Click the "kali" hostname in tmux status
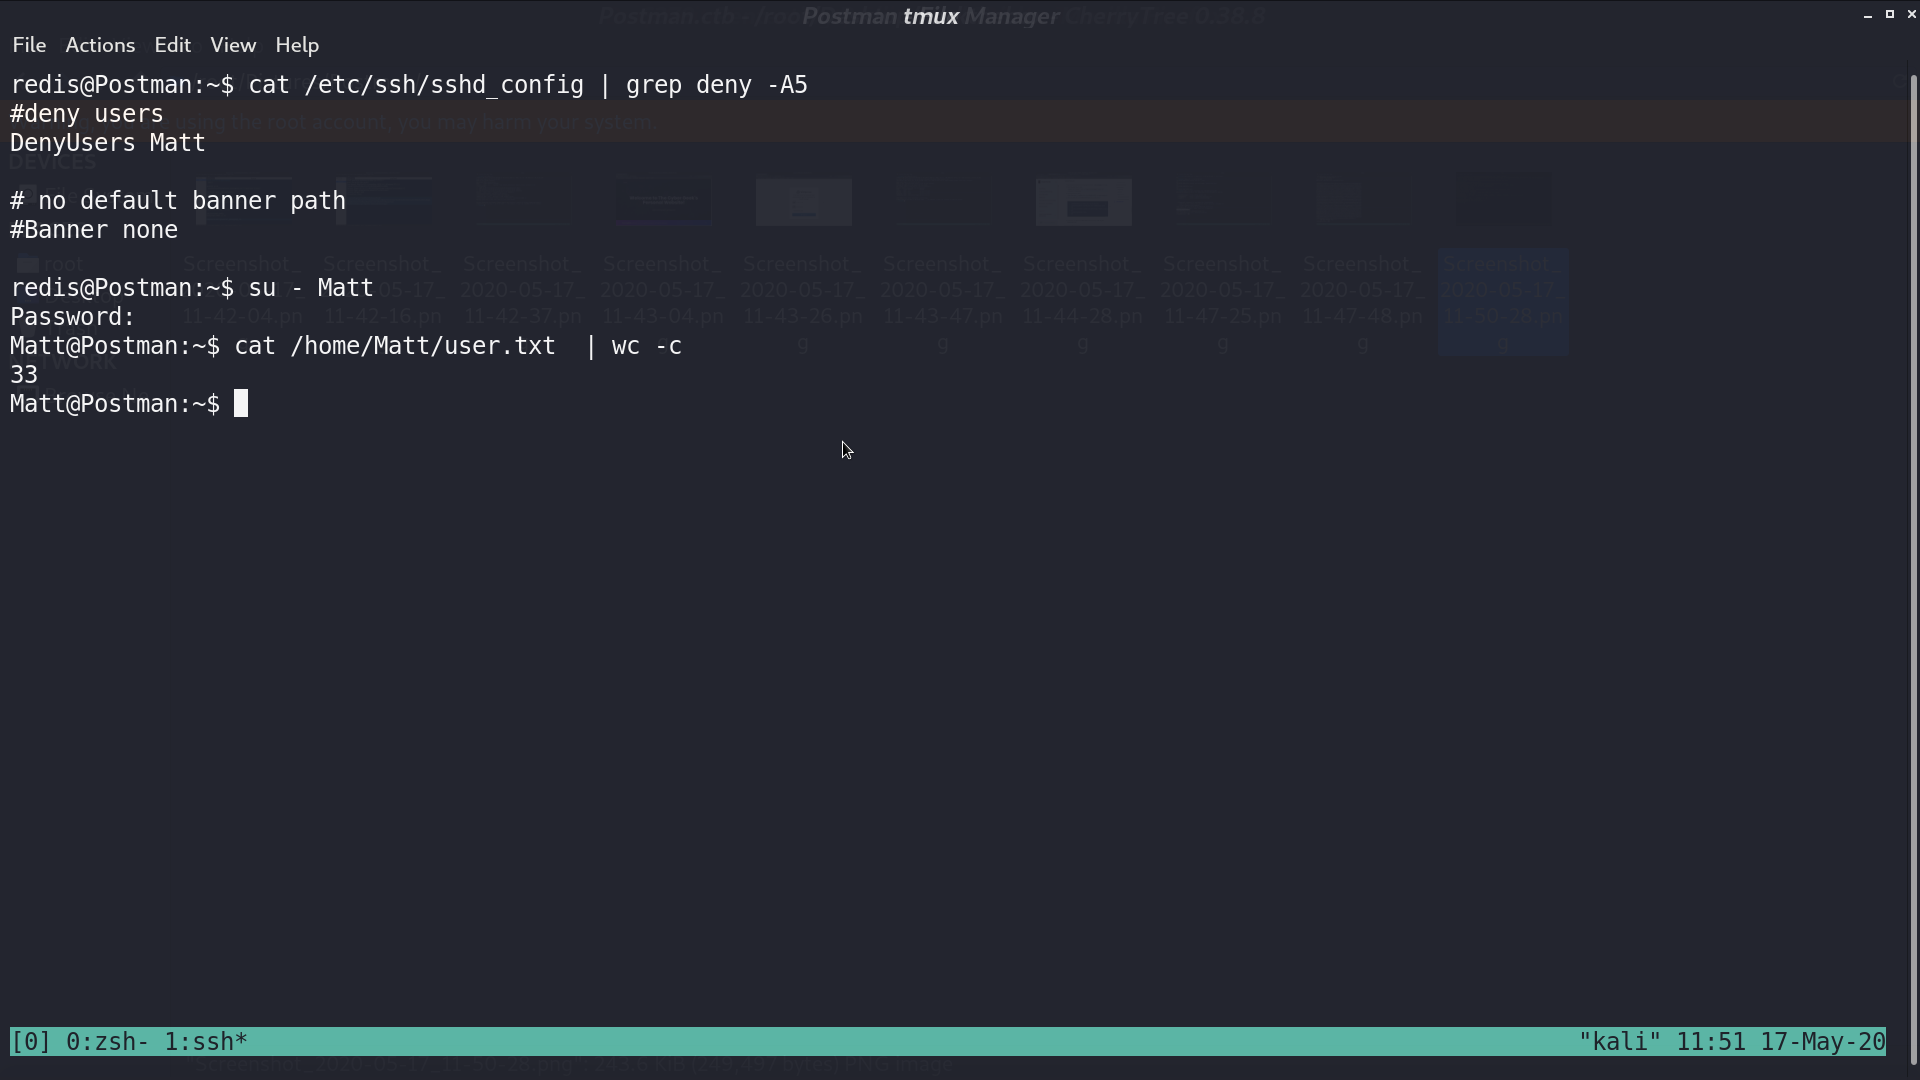 pyautogui.click(x=1619, y=1042)
